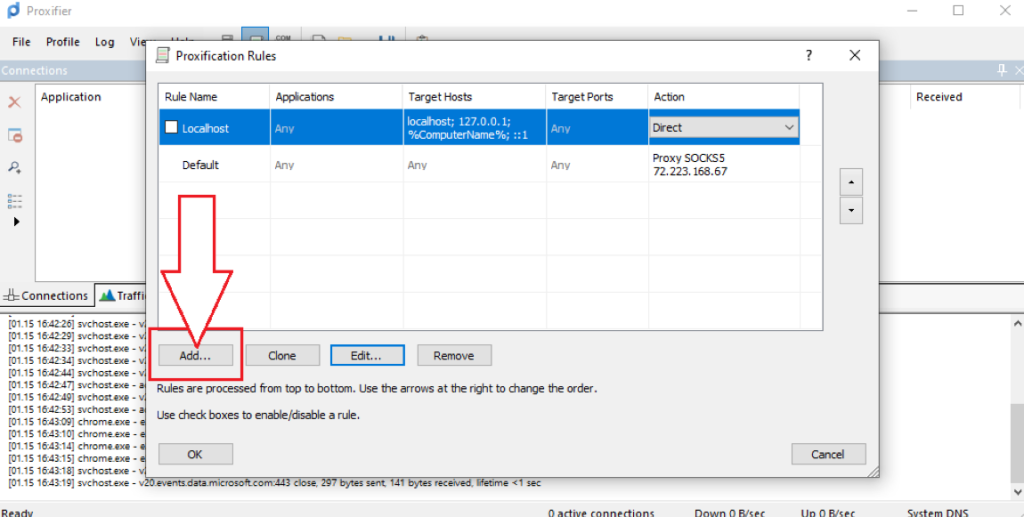The height and width of the screenshot is (517, 1024).
Task: Open the File menu
Action: tap(22, 42)
